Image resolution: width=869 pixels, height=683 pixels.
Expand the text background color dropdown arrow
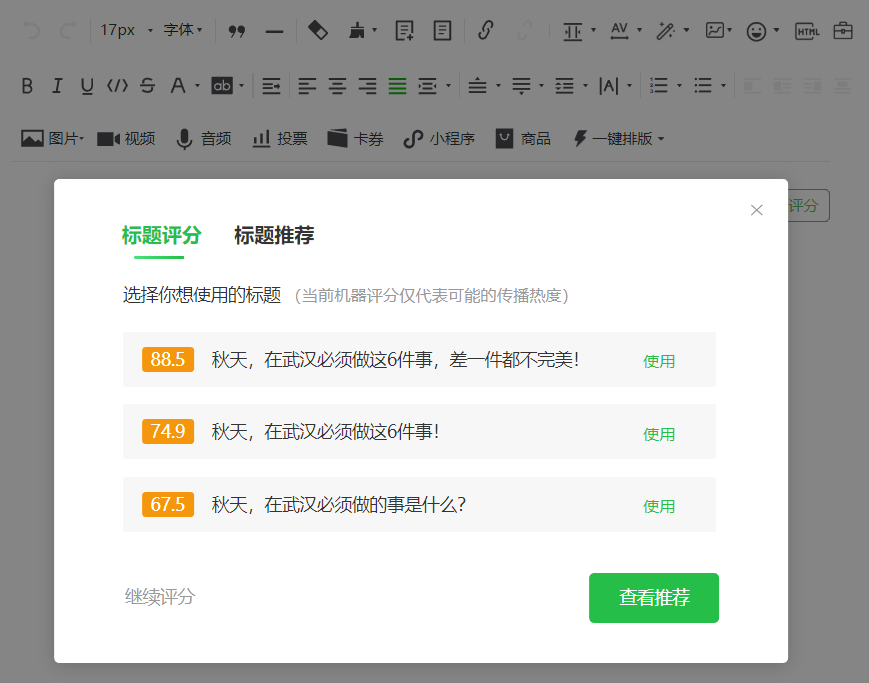pyautogui.click(x=242, y=86)
